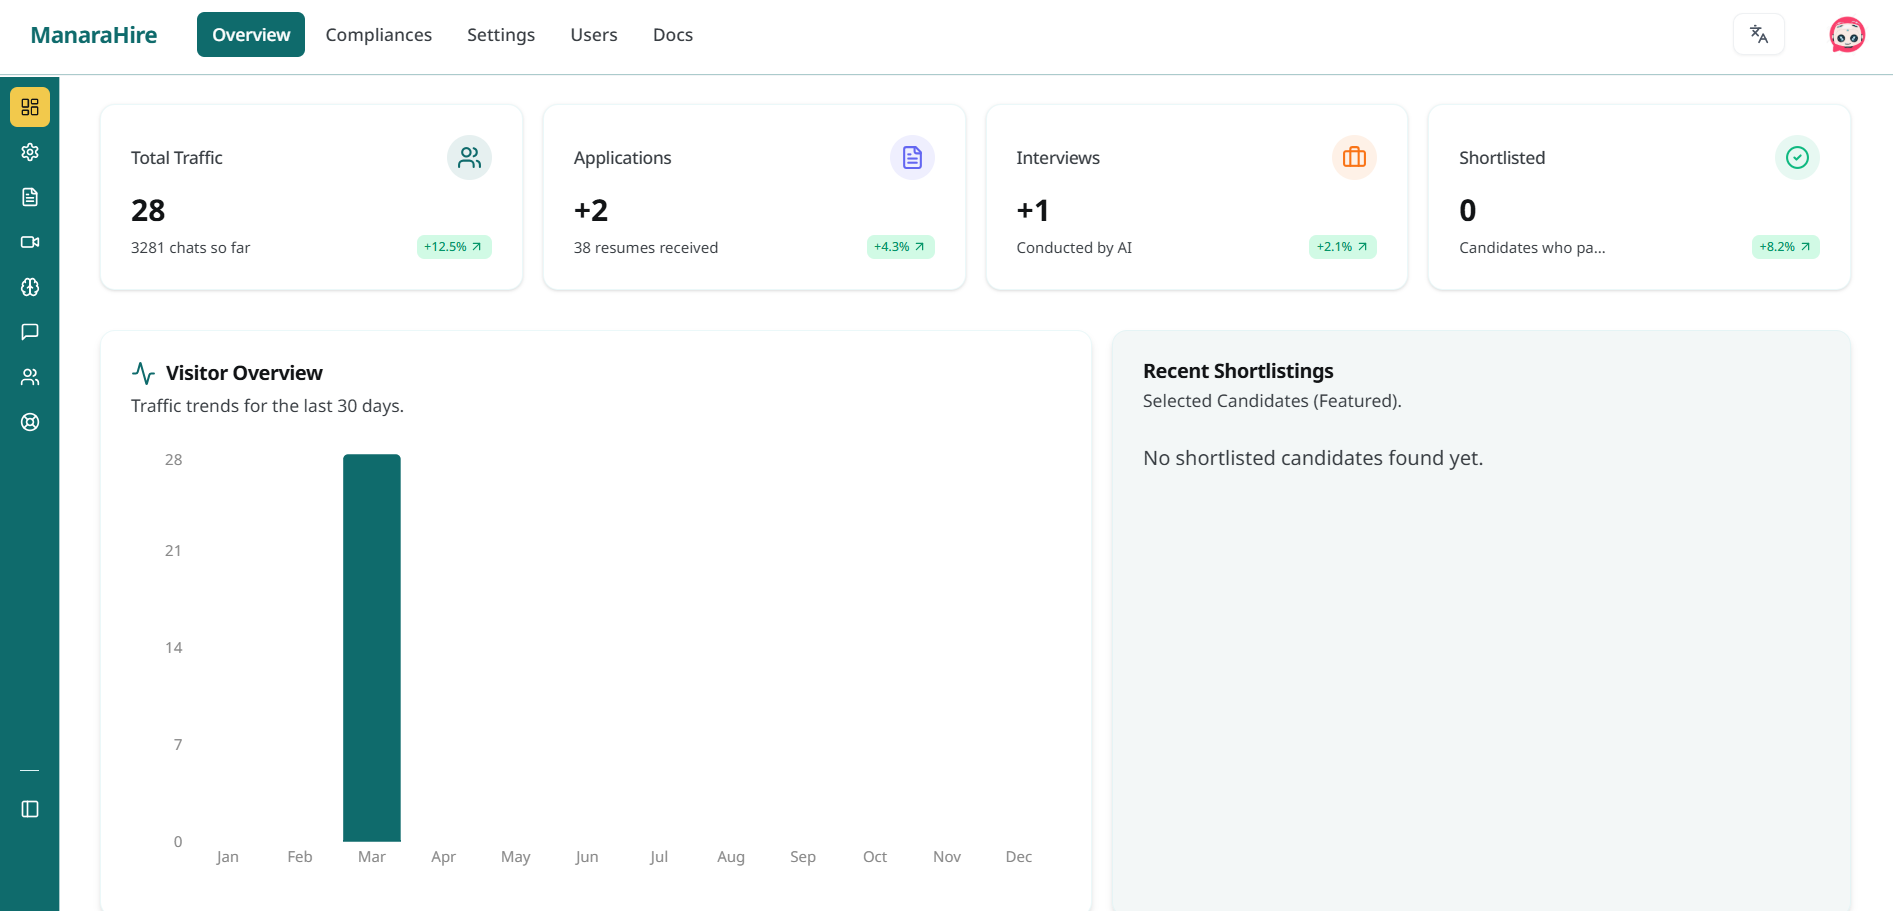Toggle the sidebar panel collapse icon
The width and height of the screenshot is (1893, 911).
(x=30, y=809)
